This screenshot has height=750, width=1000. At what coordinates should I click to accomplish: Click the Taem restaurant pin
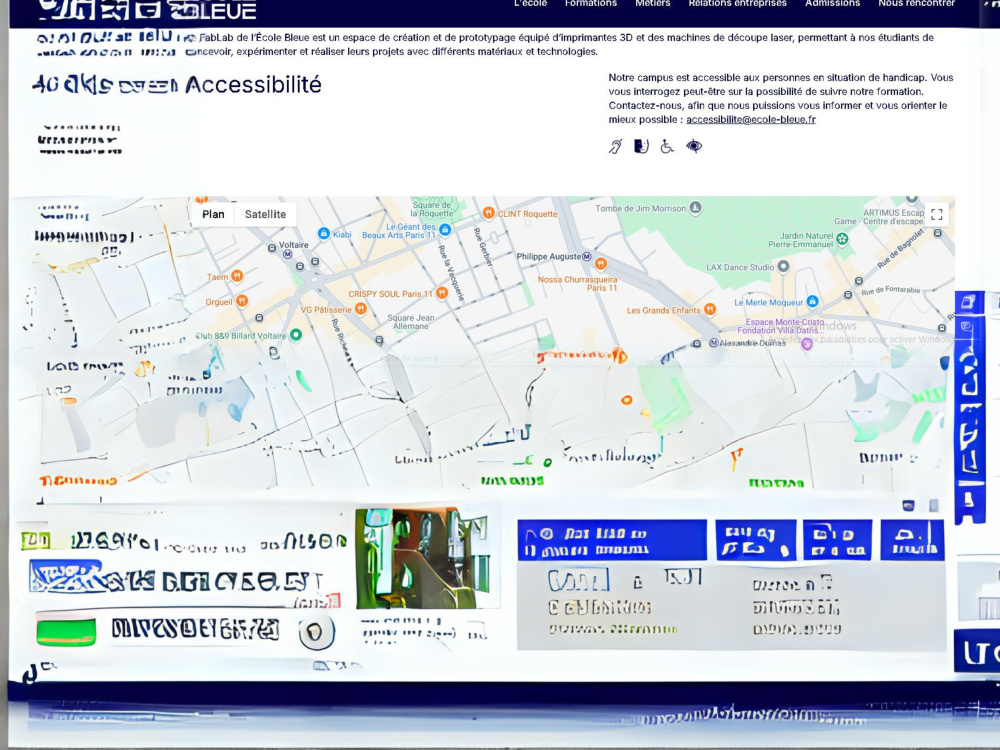237,276
